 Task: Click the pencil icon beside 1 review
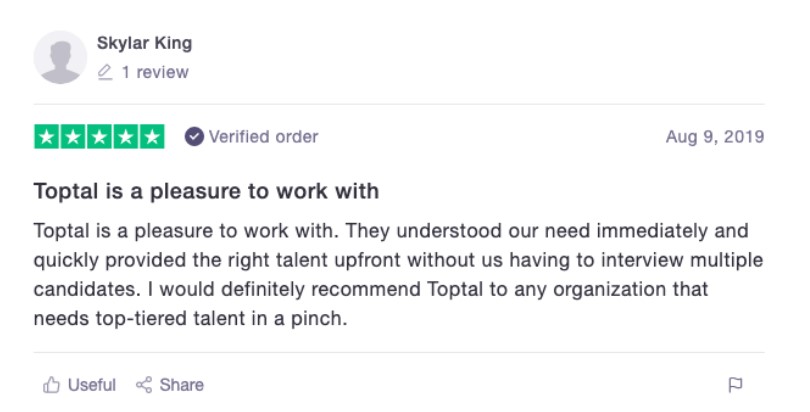pos(105,72)
